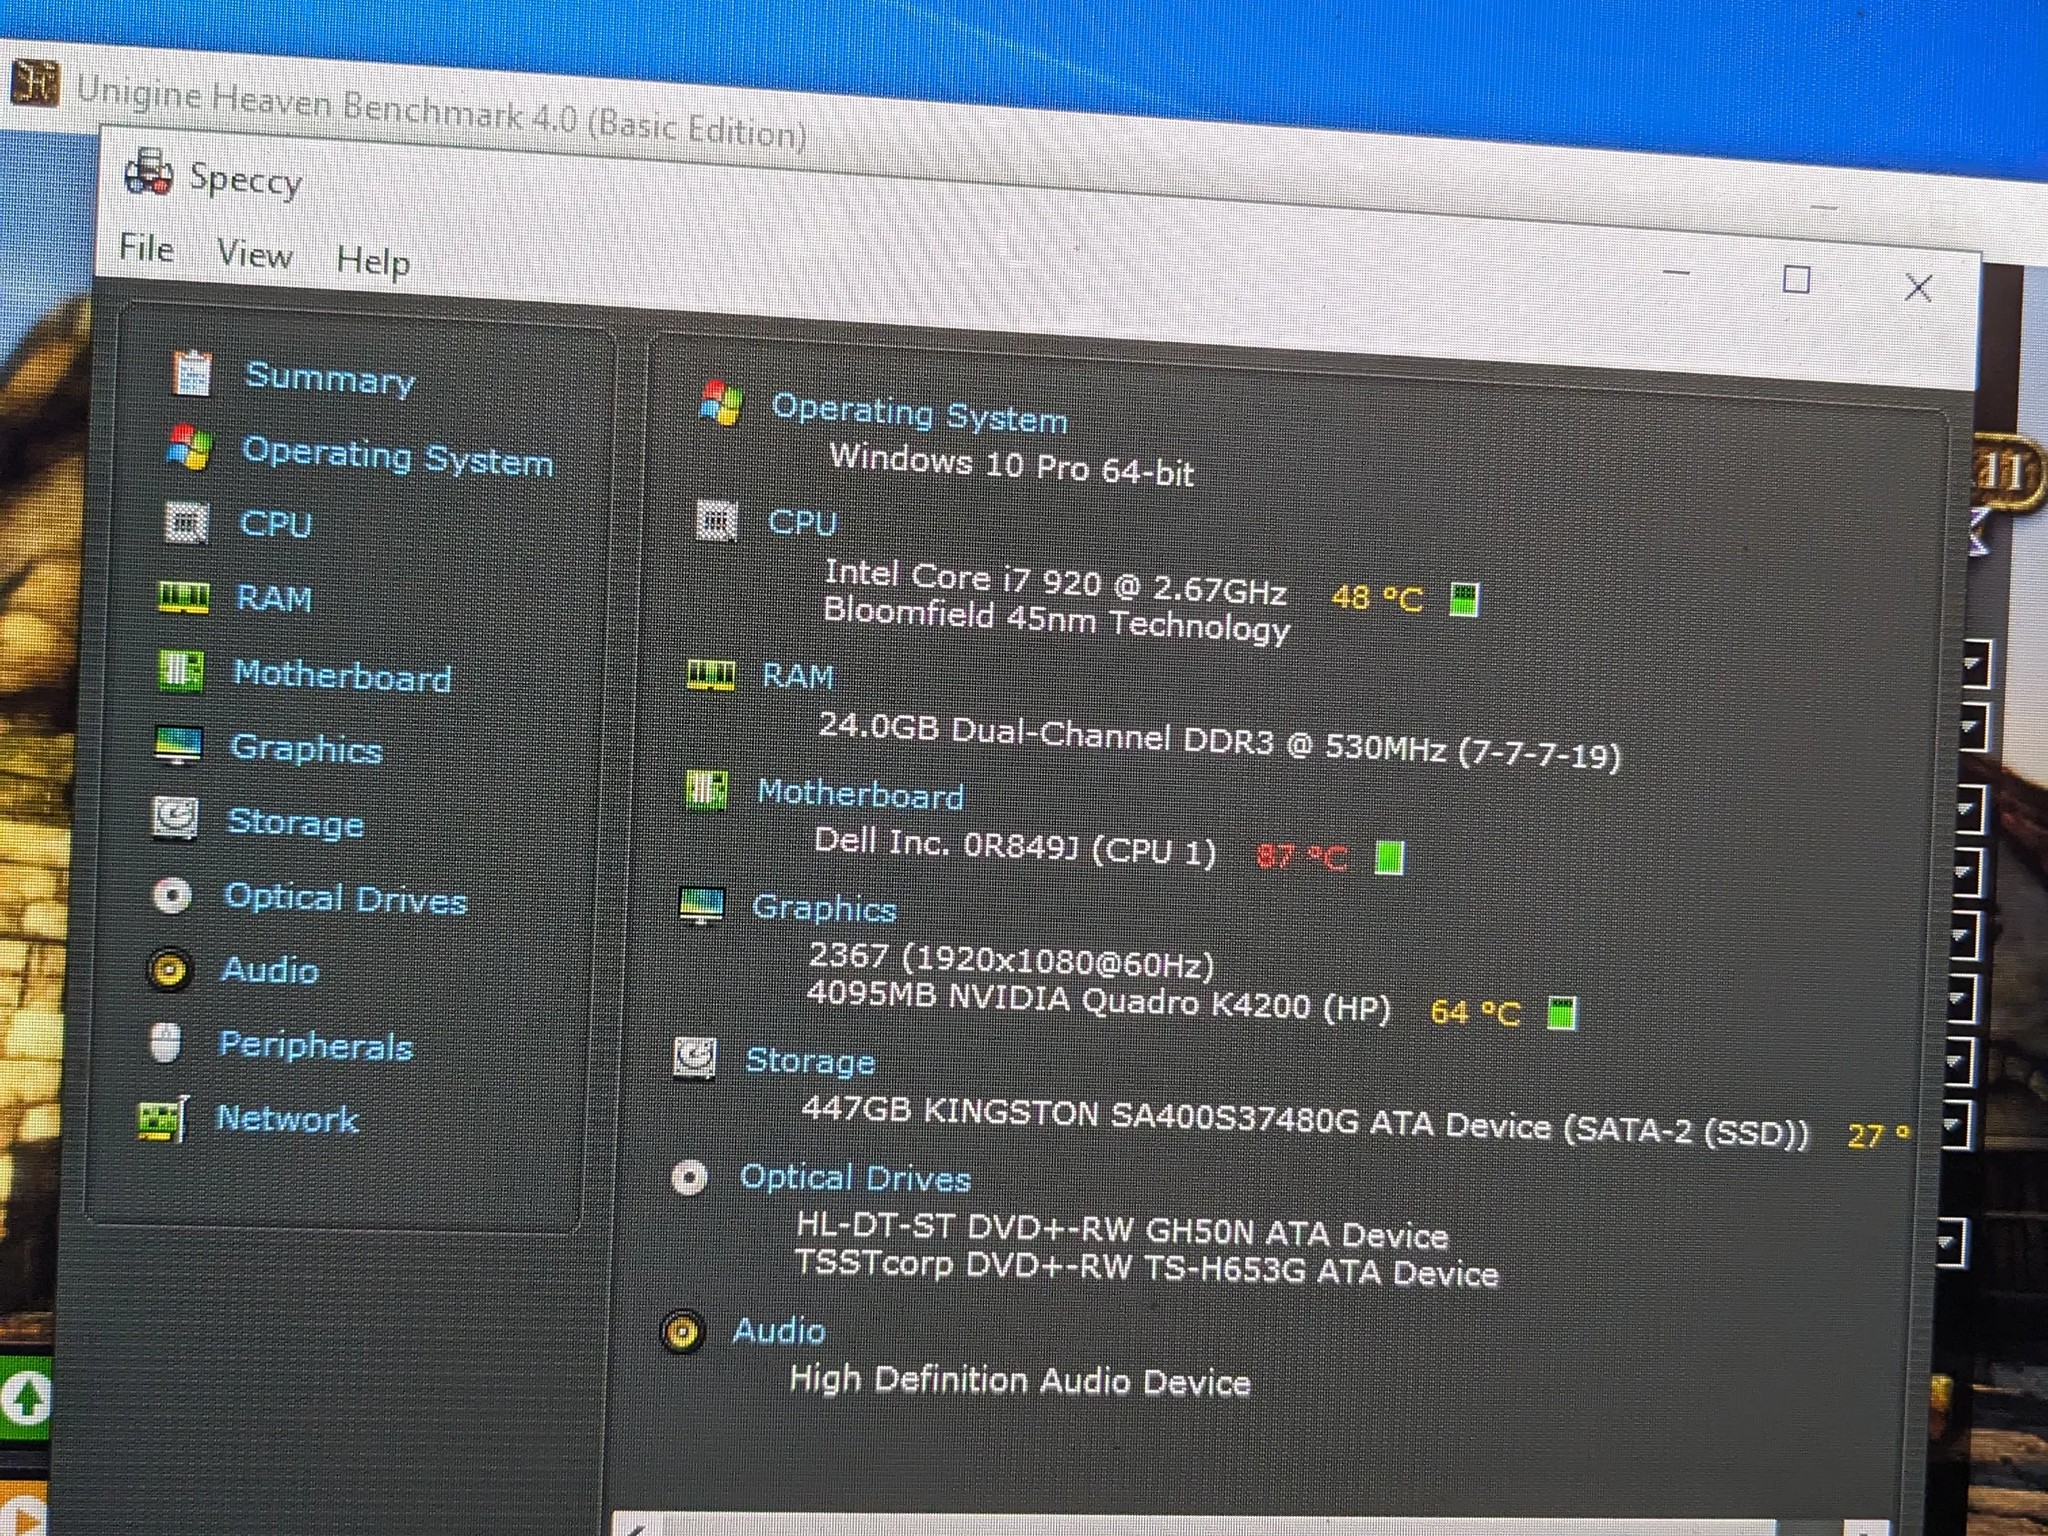The height and width of the screenshot is (1536, 2048).
Task: Click the '2367 (1920x1080@60Hz)' monitor line
Action: (1011, 959)
